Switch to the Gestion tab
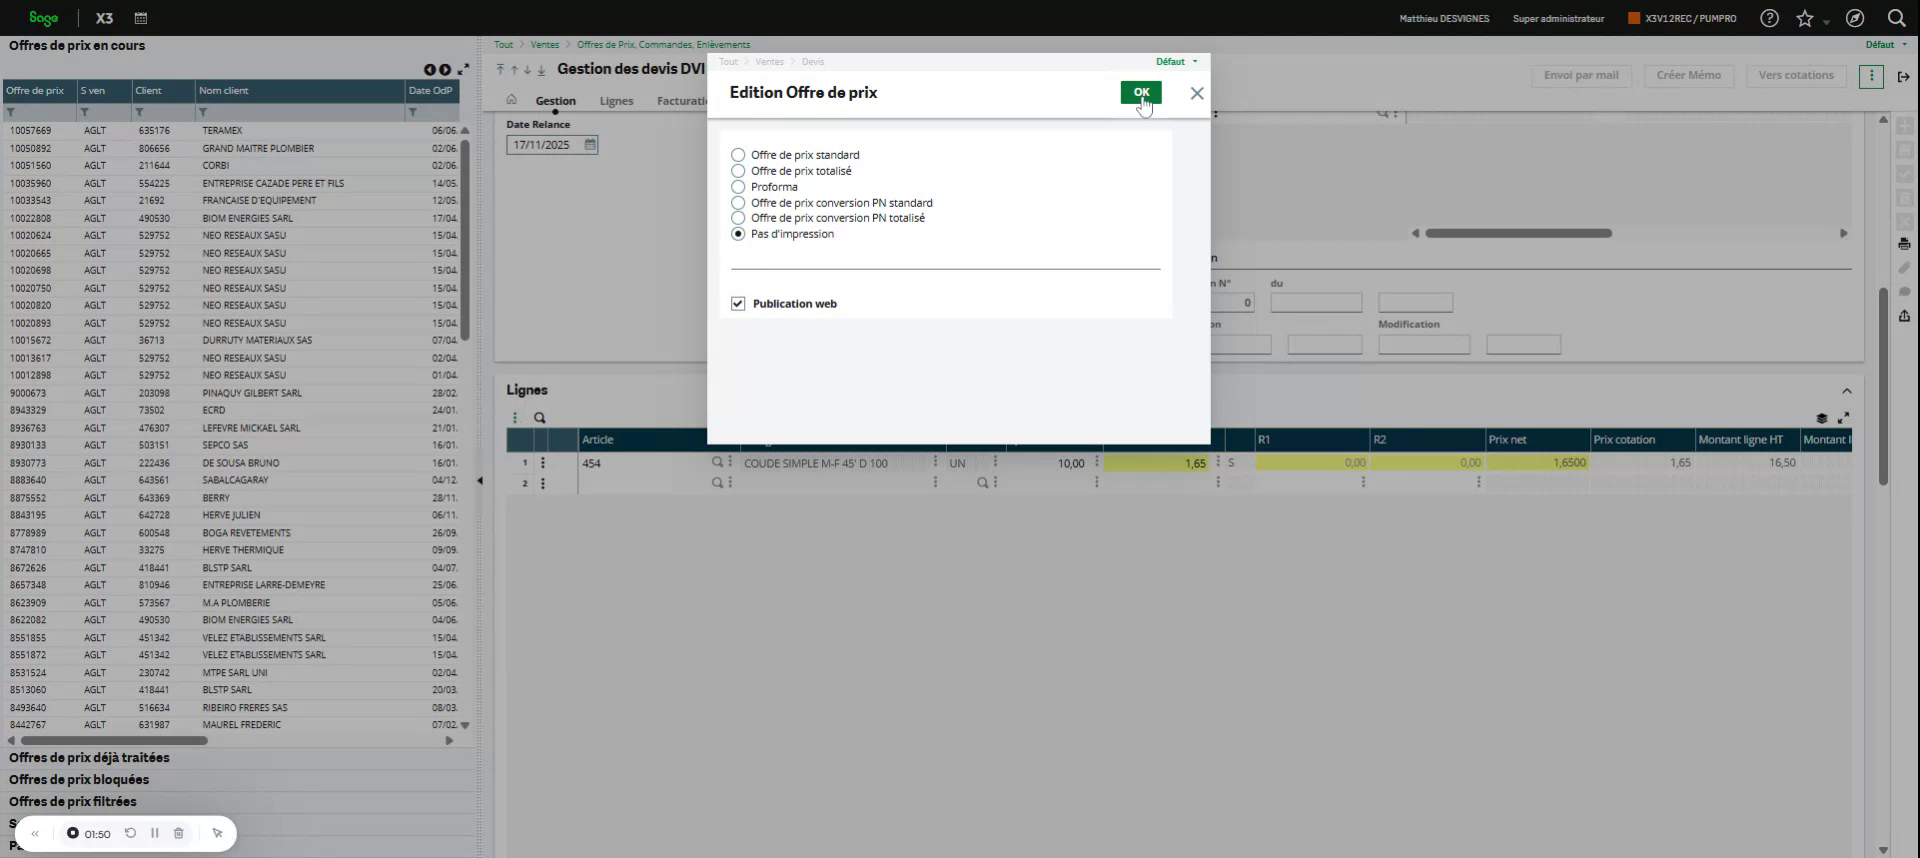The width and height of the screenshot is (1920, 858). (x=555, y=101)
